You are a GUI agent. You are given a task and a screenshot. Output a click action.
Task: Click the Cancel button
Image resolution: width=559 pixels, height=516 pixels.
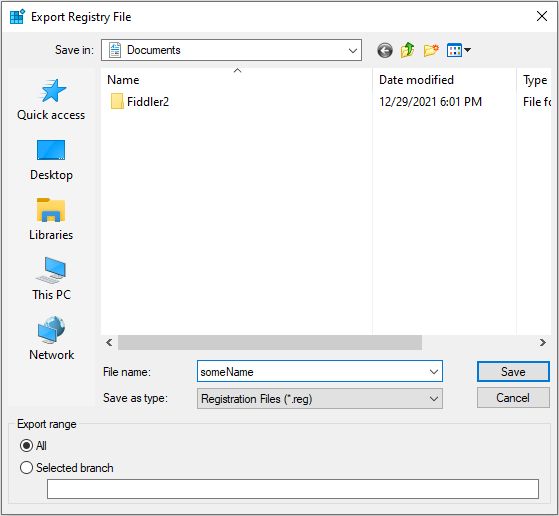point(513,398)
